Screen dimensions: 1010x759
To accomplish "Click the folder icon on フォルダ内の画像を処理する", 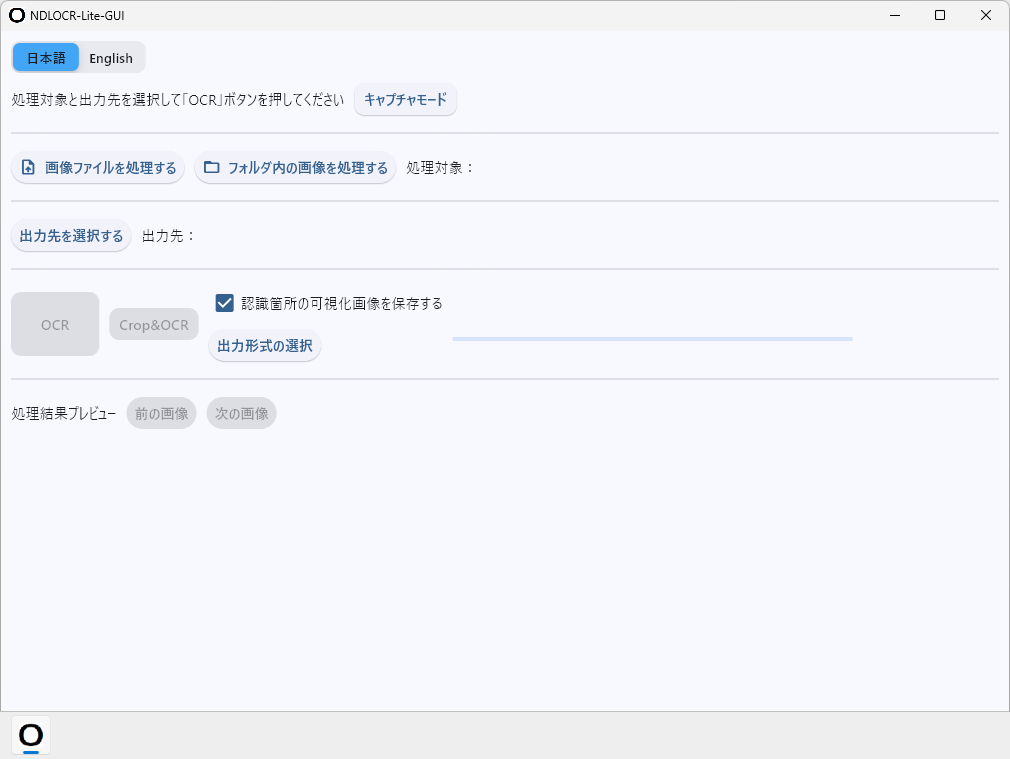I will click(x=211, y=168).
